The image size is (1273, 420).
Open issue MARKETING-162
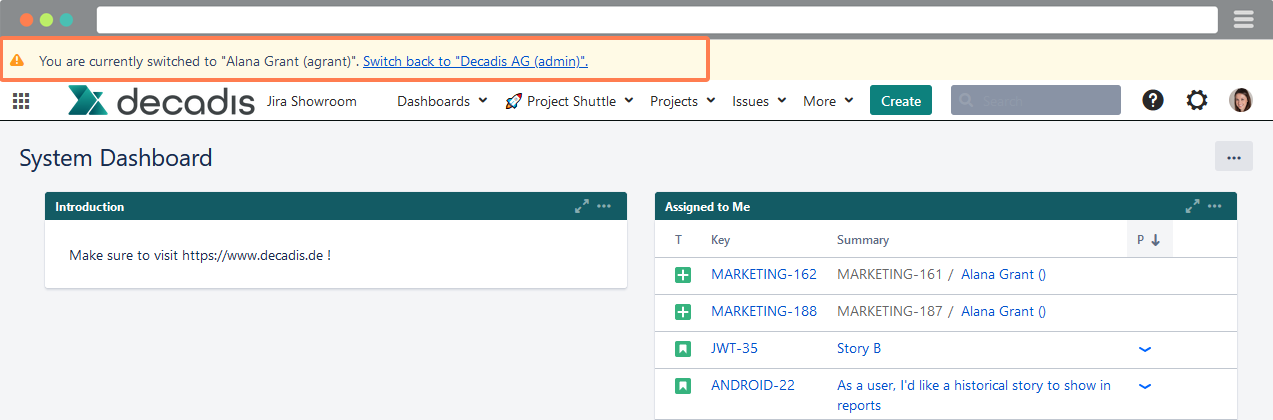click(763, 274)
